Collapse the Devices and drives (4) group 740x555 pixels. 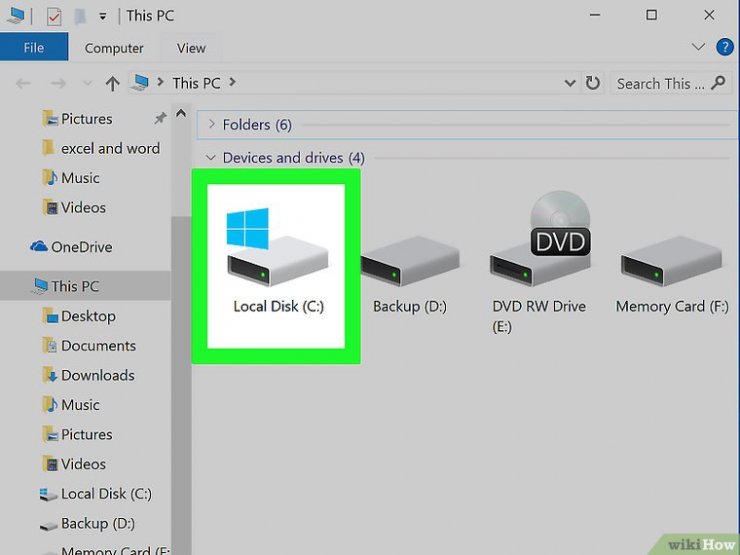point(210,157)
